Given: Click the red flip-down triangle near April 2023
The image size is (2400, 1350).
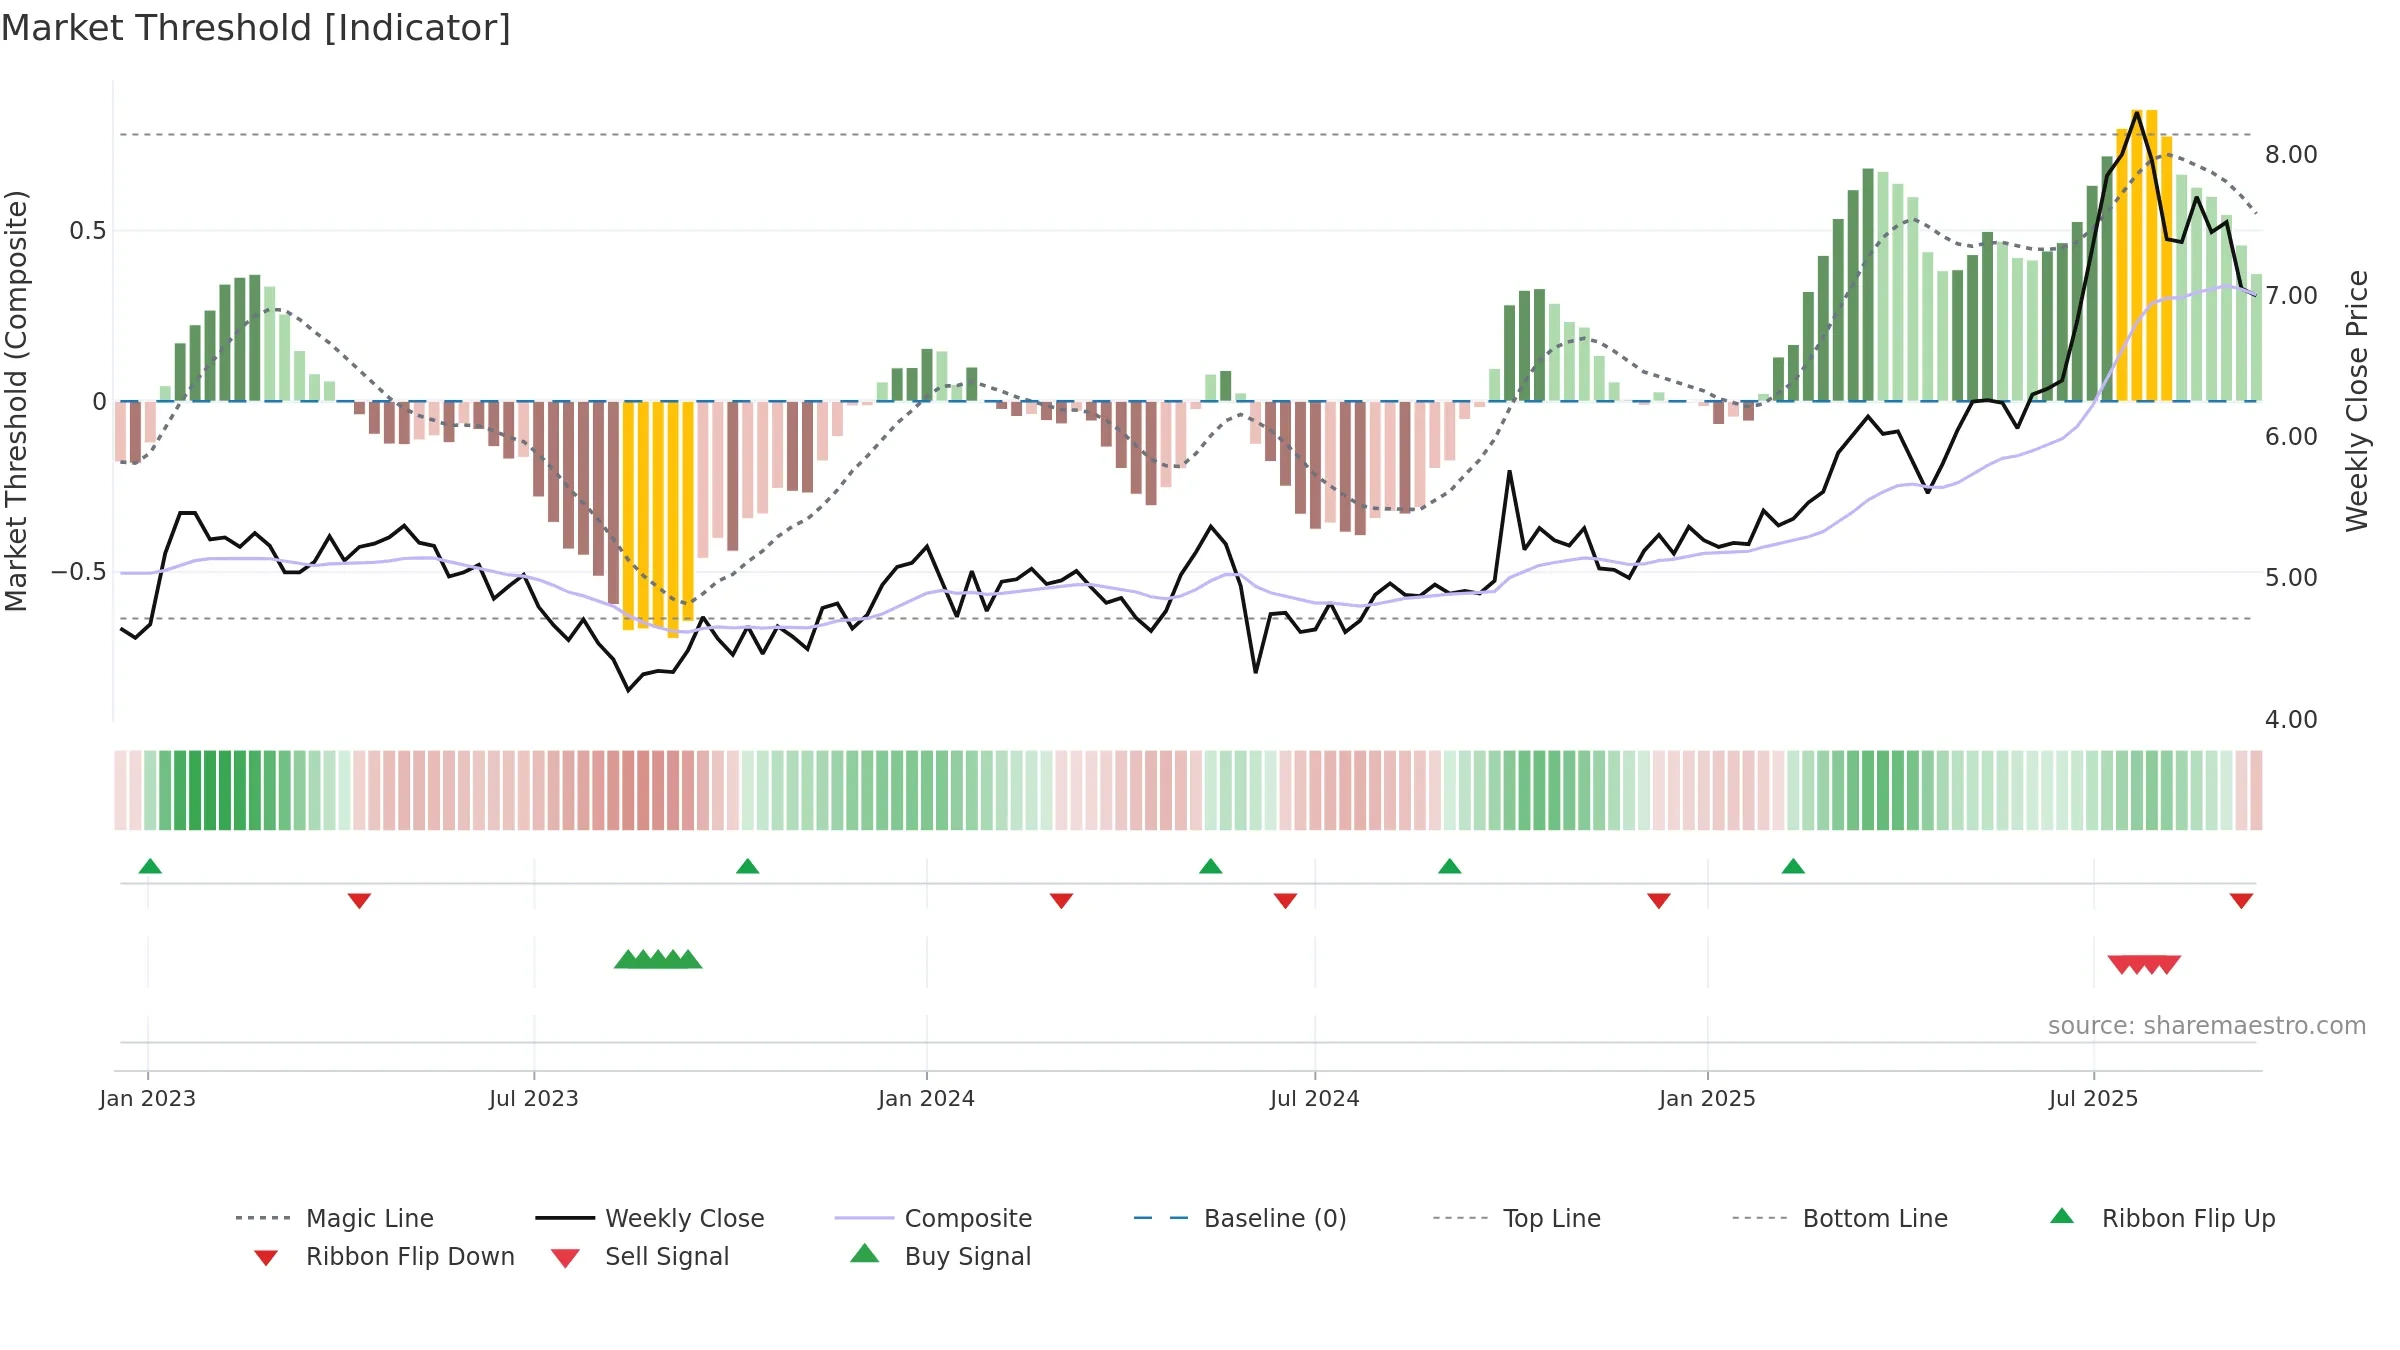Looking at the screenshot, I should [x=359, y=901].
